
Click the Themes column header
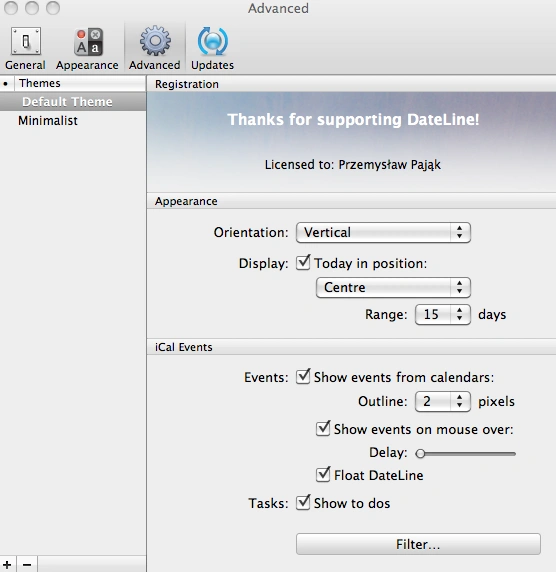pos(80,83)
